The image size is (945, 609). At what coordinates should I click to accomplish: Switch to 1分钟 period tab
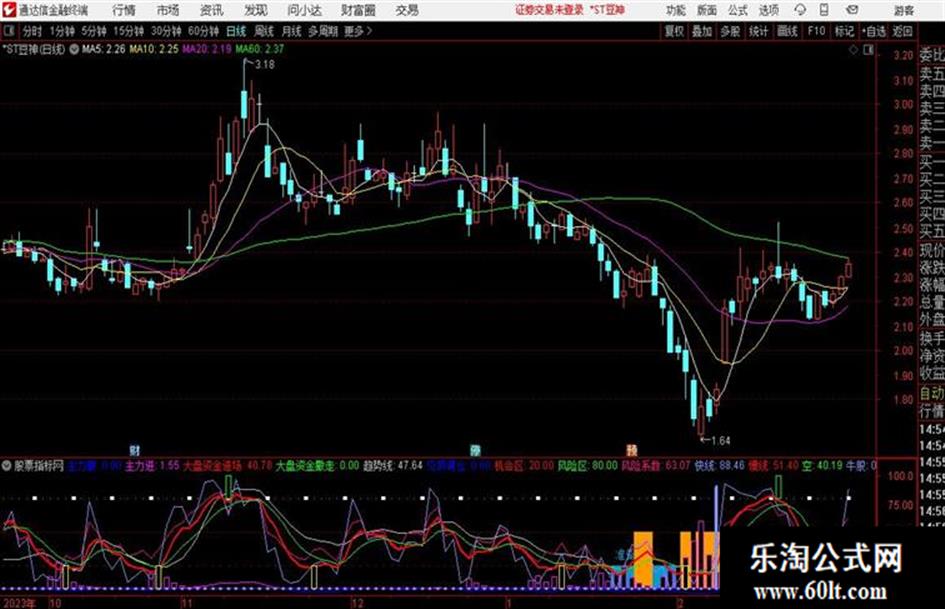61,31
